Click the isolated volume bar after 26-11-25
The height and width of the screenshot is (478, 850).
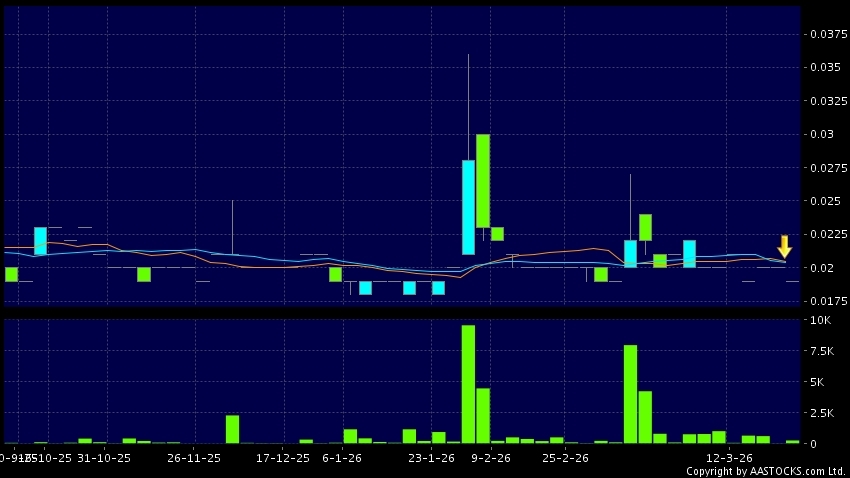click(232, 429)
